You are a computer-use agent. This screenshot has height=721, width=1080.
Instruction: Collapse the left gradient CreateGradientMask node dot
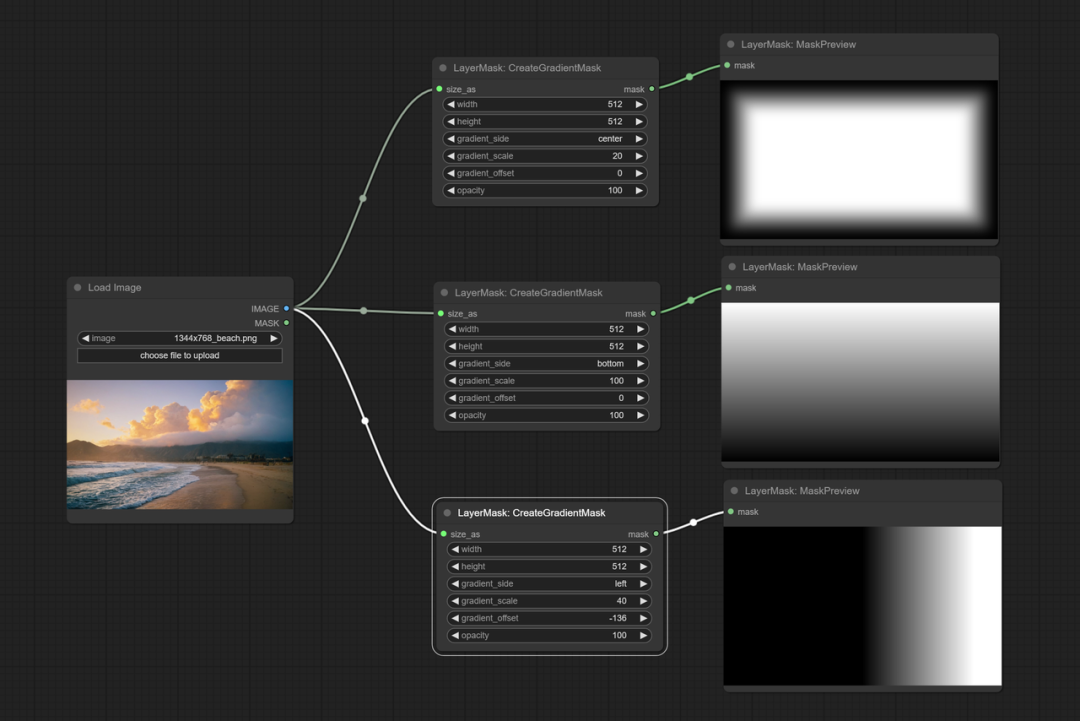tap(447, 512)
